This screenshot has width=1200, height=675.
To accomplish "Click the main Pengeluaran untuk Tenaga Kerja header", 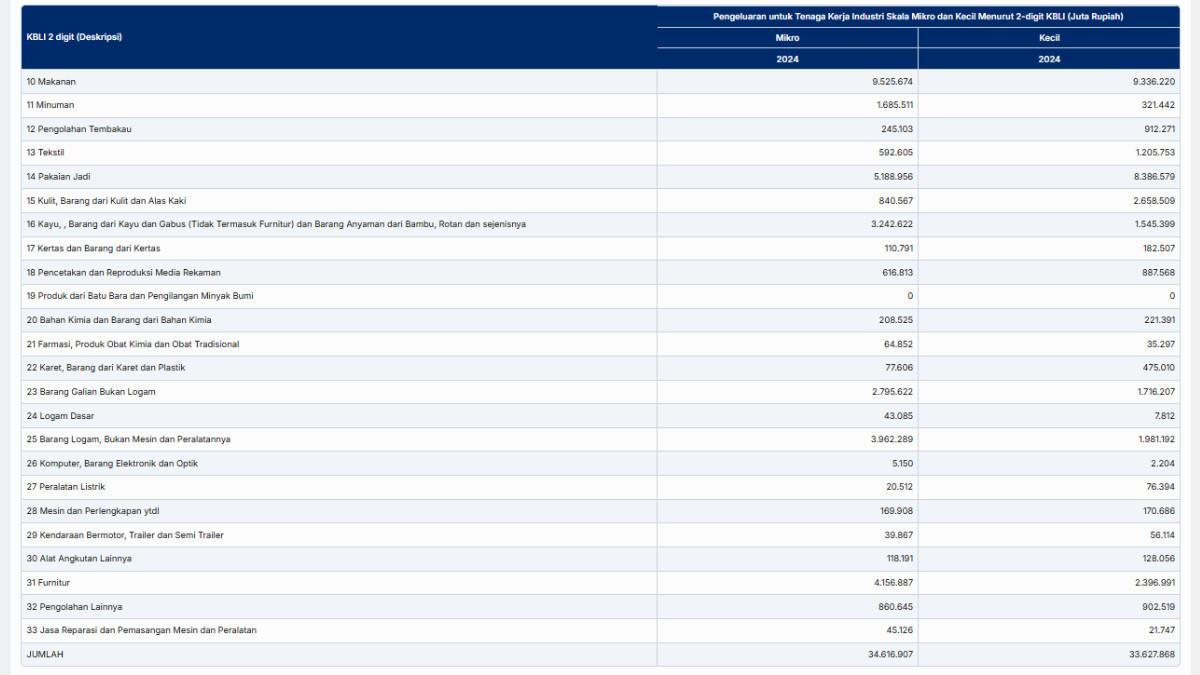I will pyautogui.click(x=918, y=16).
